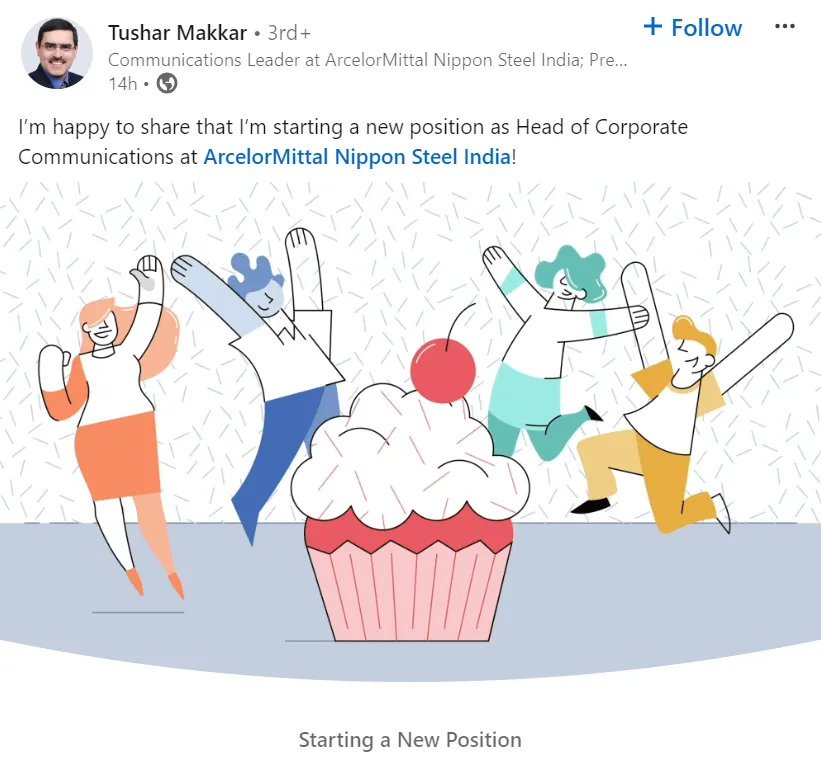Image resolution: width=821 pixels, height=757 pixels.
Task: Click the Starting a New Position caption
Action: 410,740
